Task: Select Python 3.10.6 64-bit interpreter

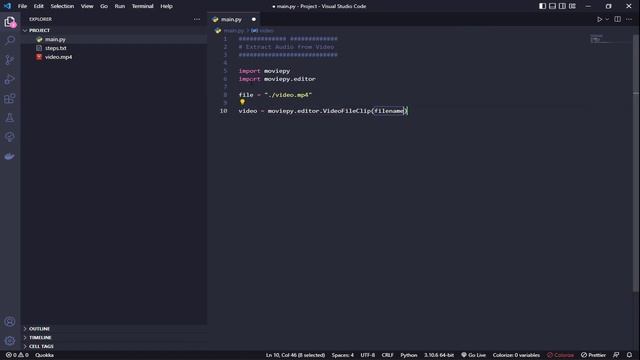Action: (x=438, y=355)
